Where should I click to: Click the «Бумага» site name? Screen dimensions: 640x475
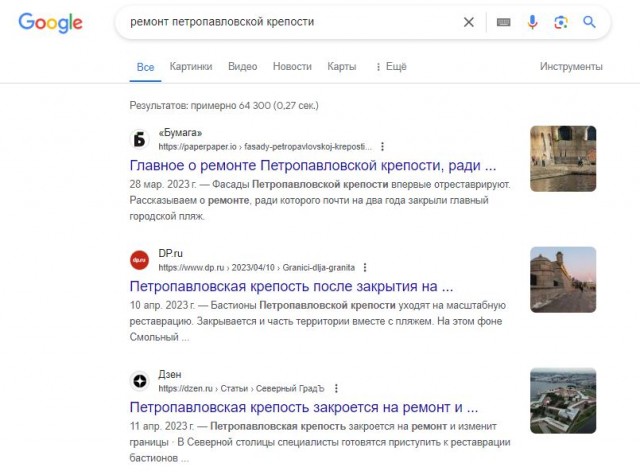point(180,133)
